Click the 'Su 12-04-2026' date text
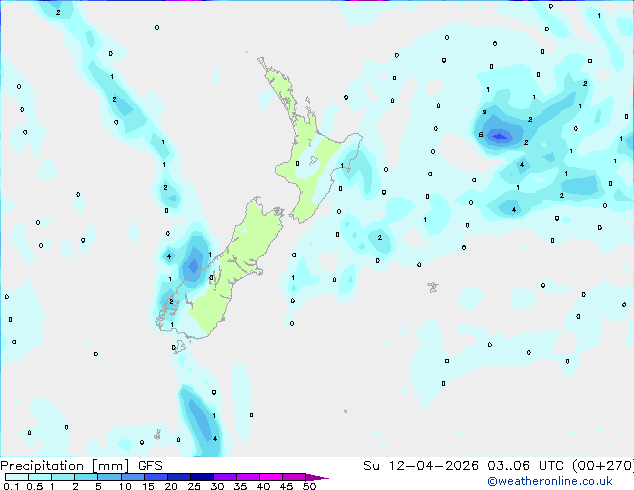The image size is (634, 490). 421,466
